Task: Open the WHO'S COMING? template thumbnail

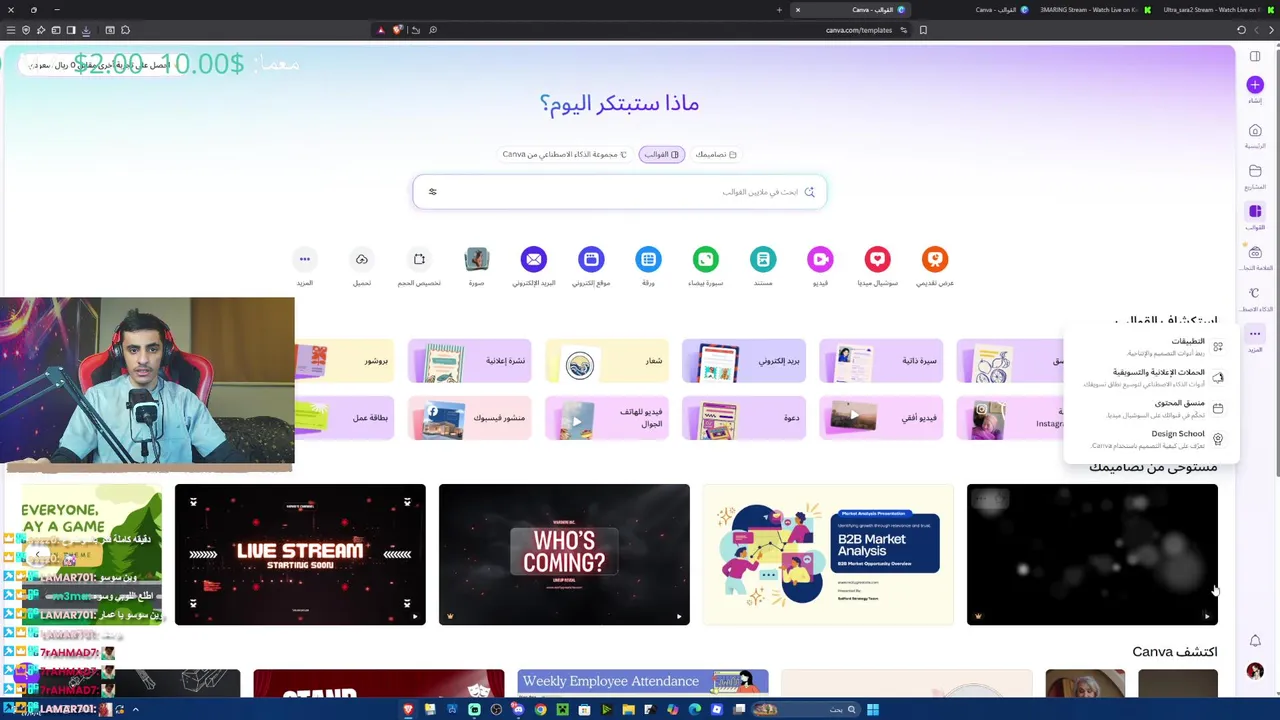Action: click(564, 555)
